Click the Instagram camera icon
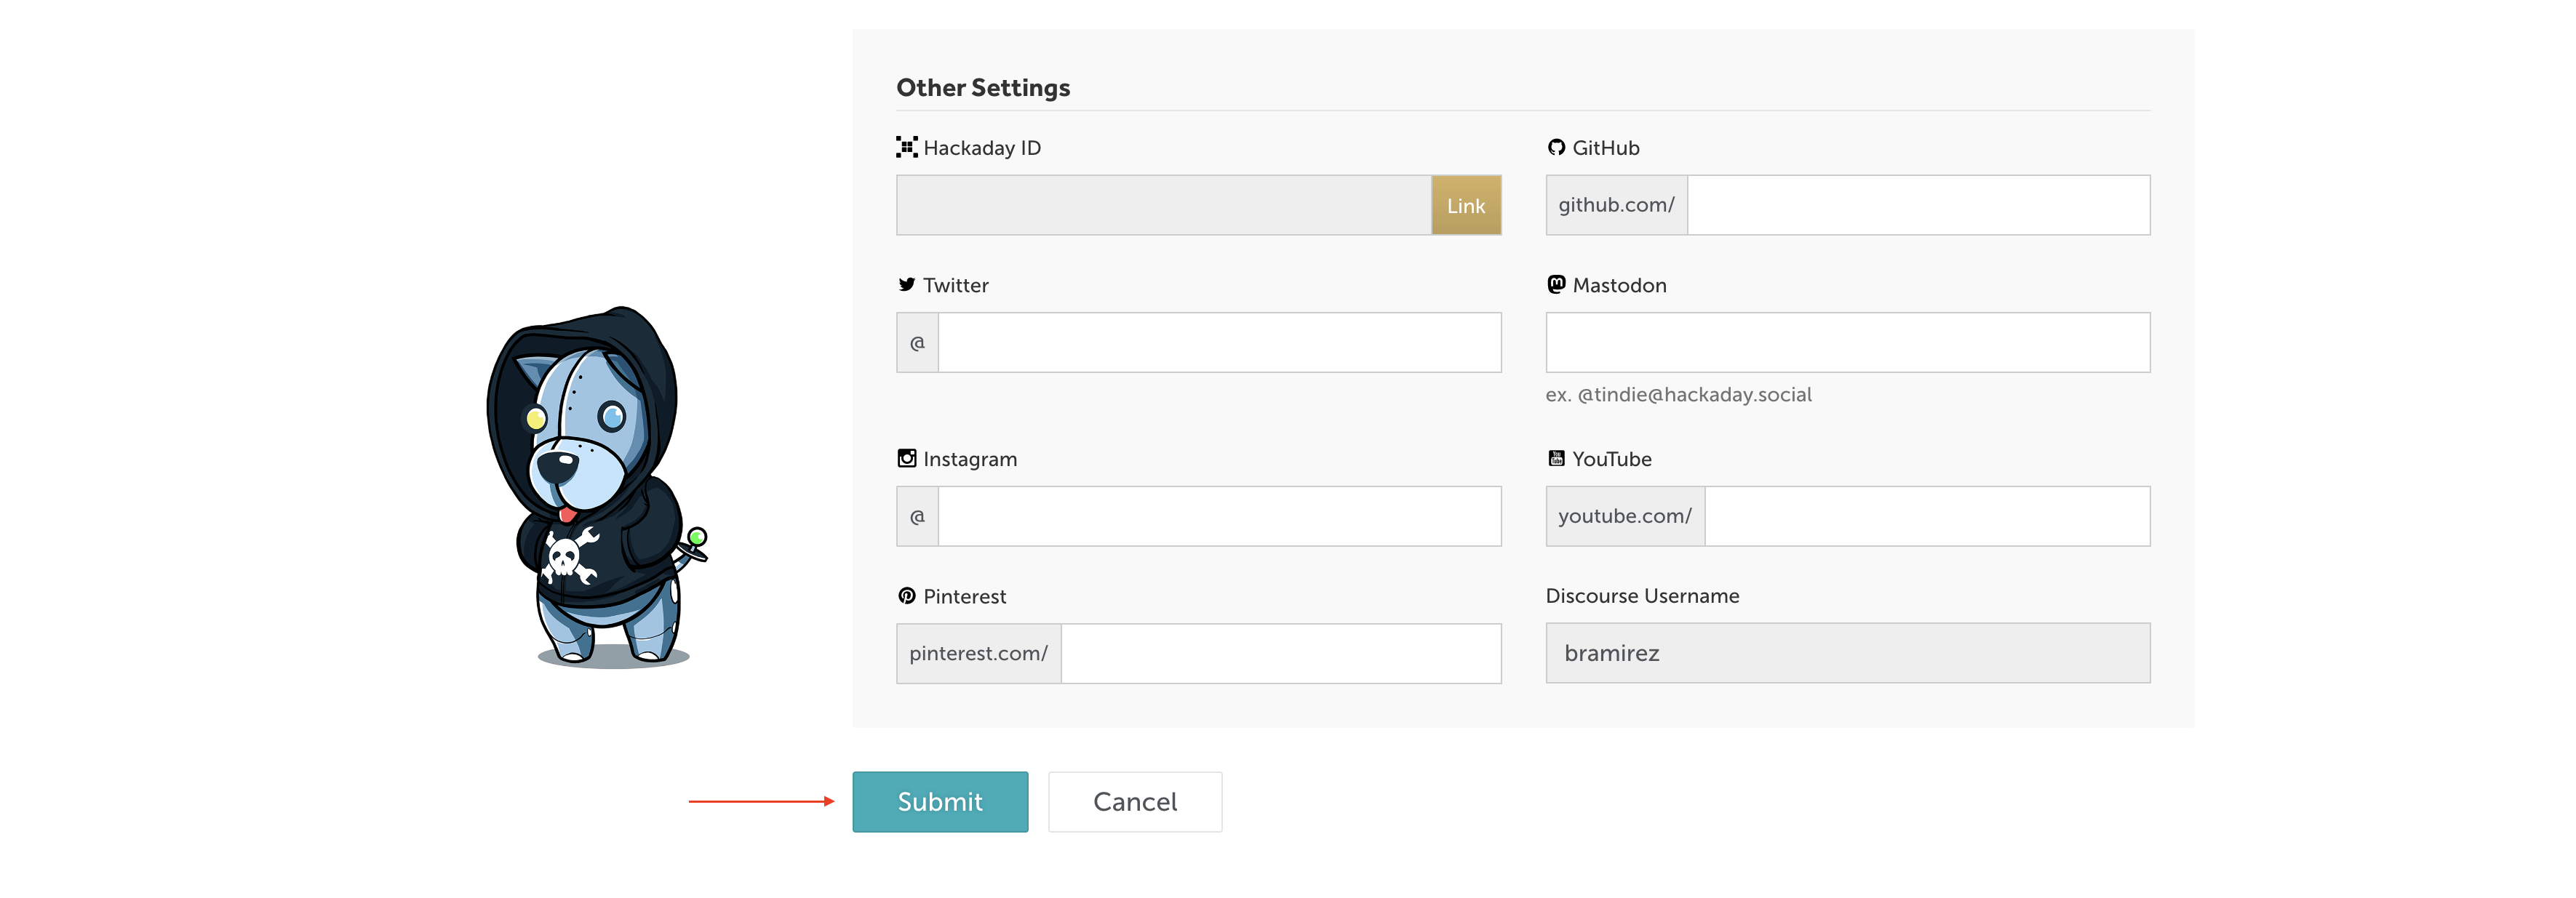2576x898 pixels. (906, 459)
